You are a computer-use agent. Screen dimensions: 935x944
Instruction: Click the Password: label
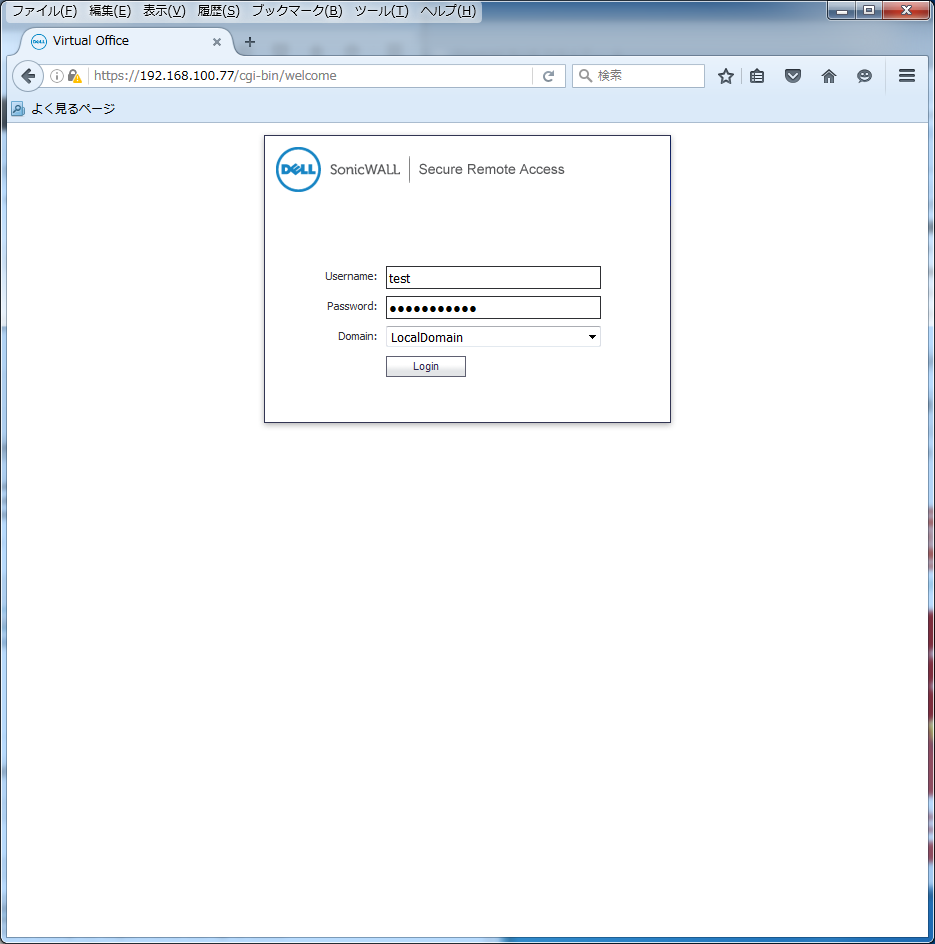click(x=352, y=306)
